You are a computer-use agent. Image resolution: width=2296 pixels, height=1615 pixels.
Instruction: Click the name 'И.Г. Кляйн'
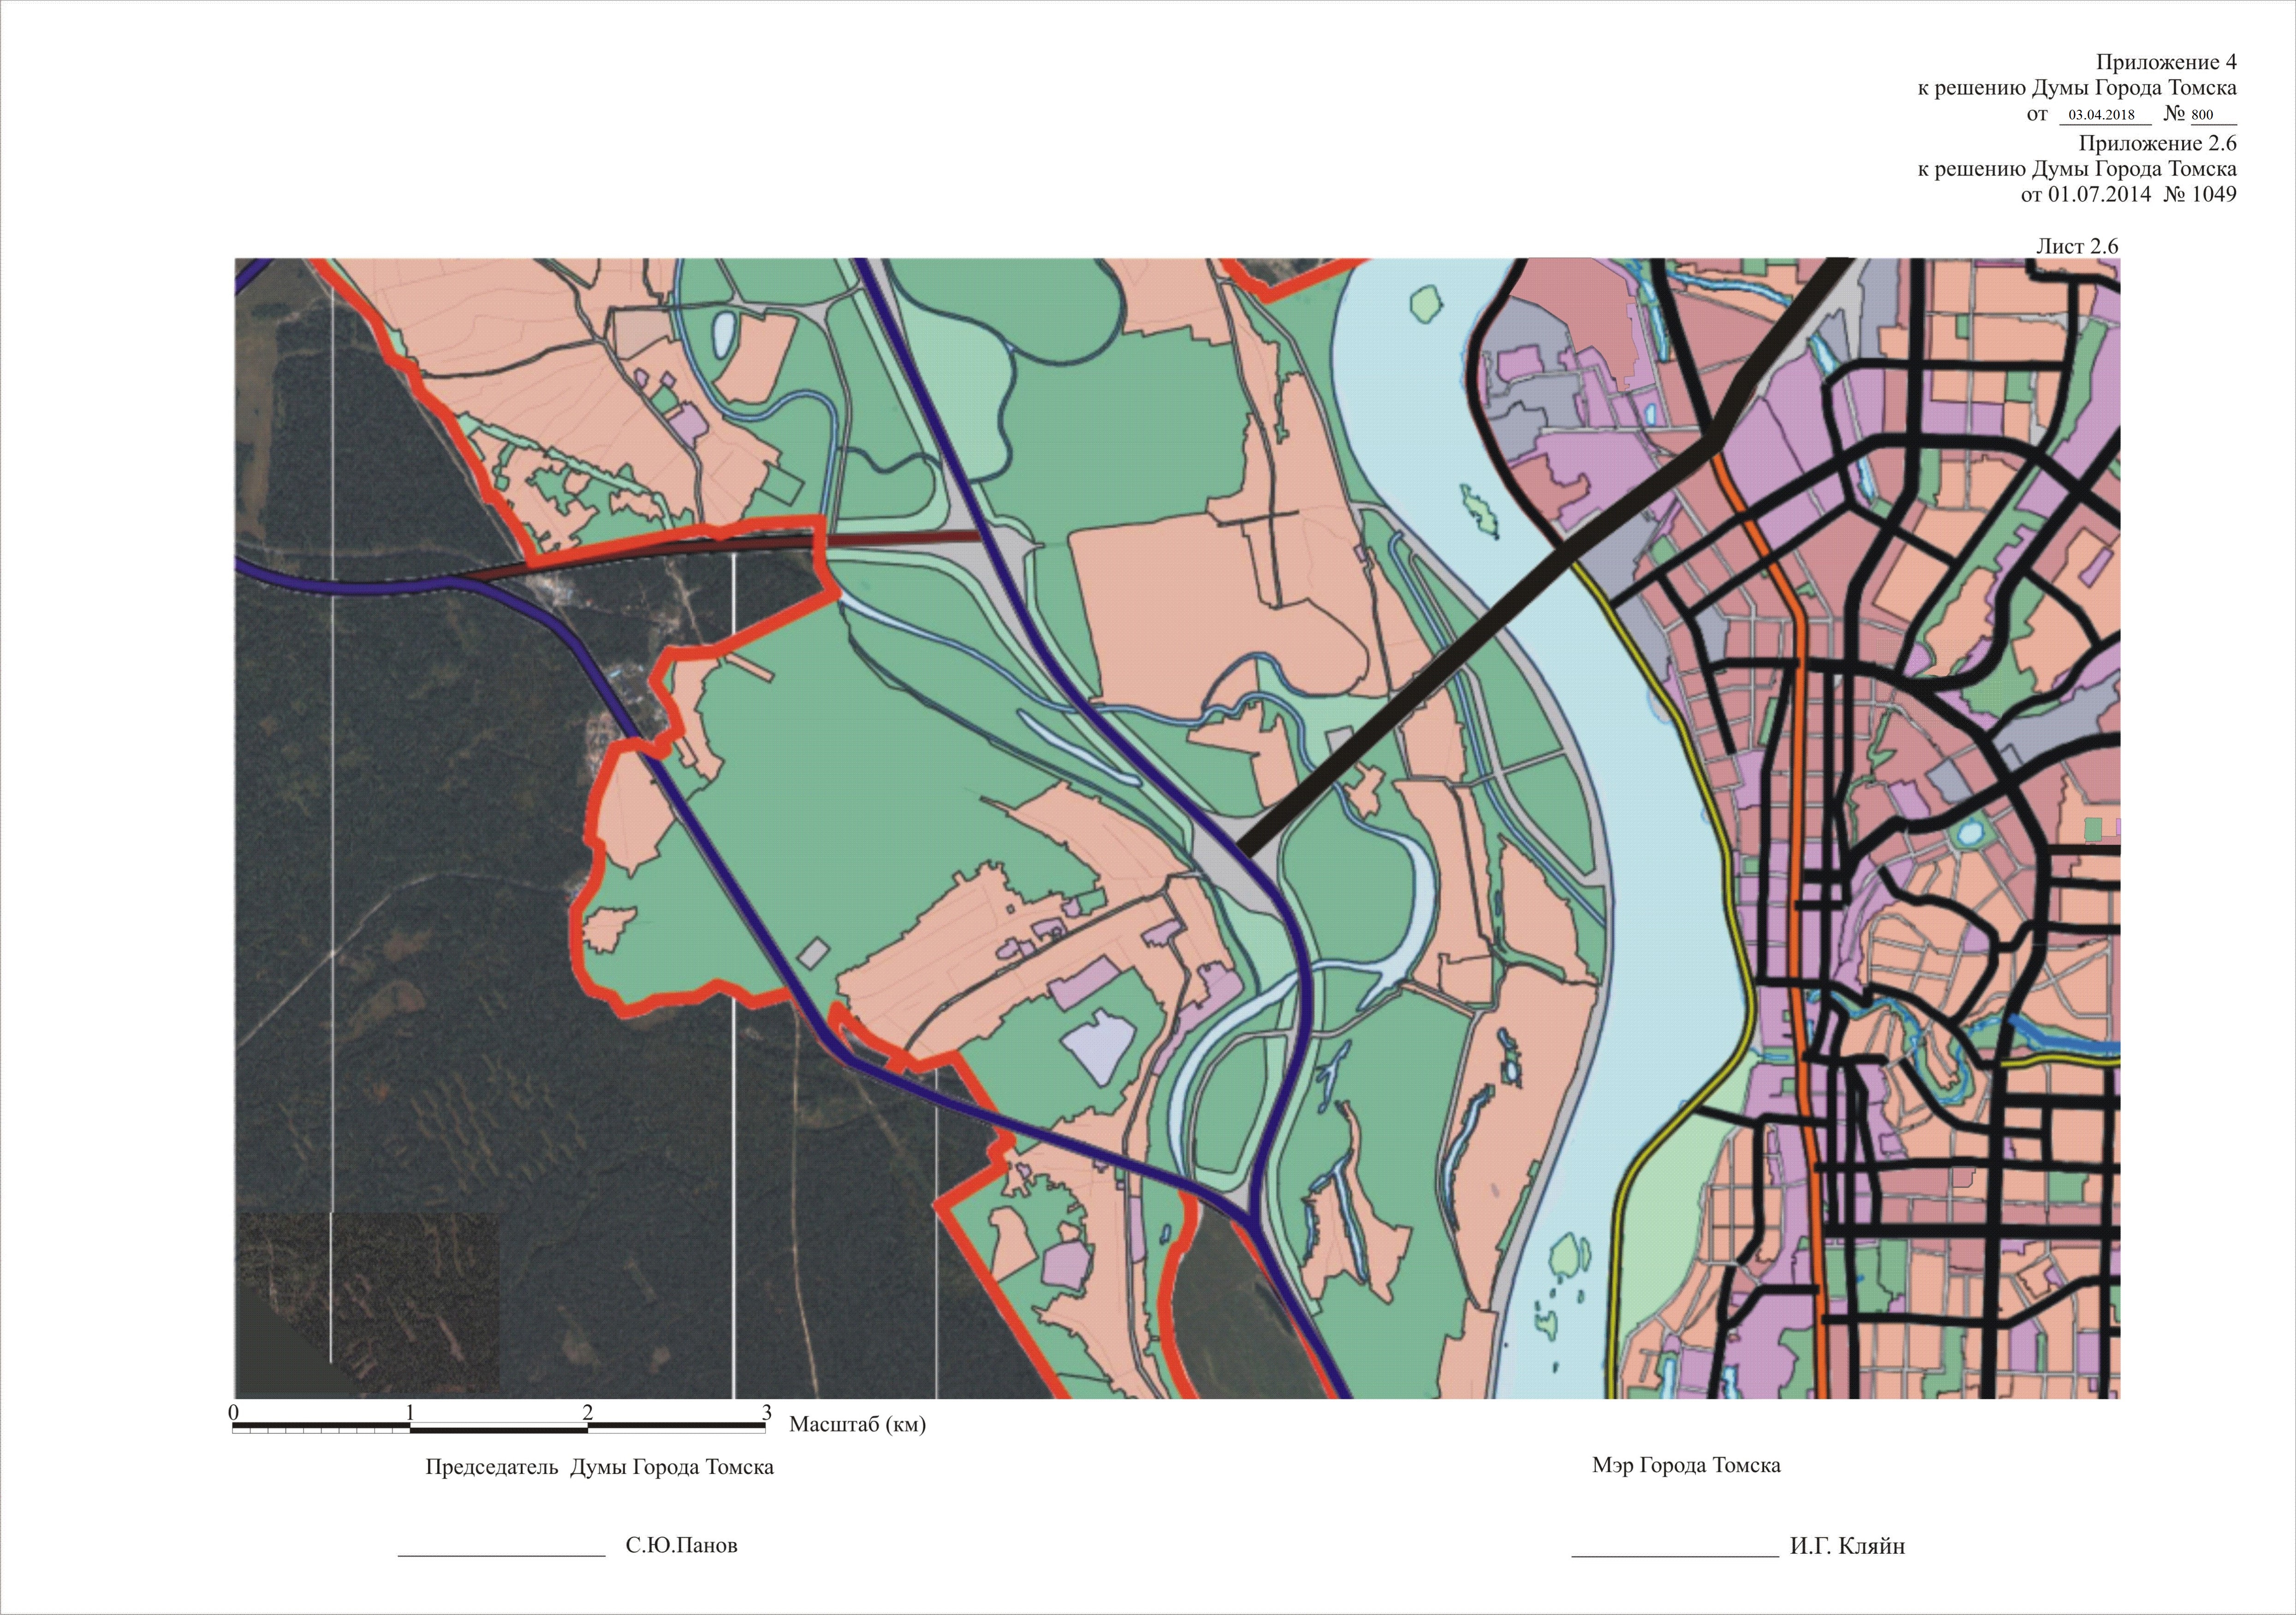[x=1847, y=1546]
